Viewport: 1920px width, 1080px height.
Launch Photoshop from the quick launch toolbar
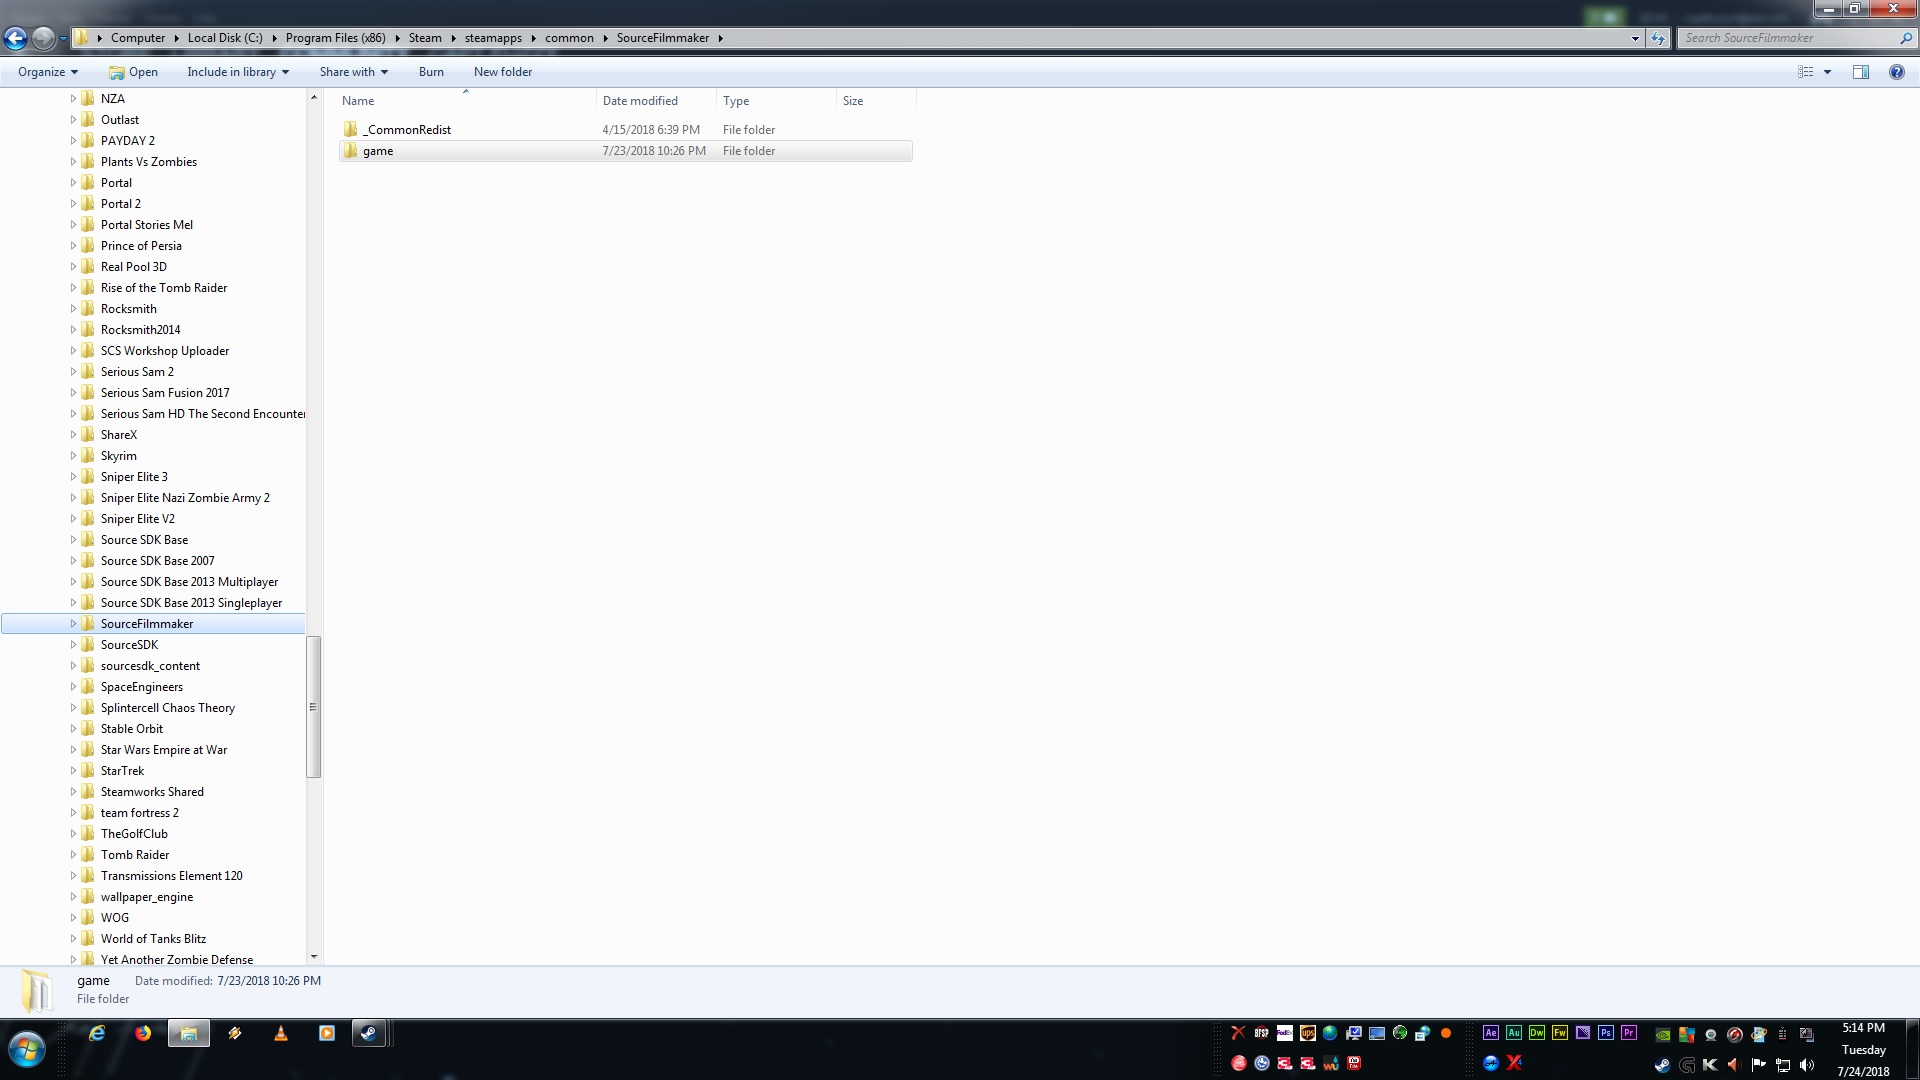tap(1605, 1033)
